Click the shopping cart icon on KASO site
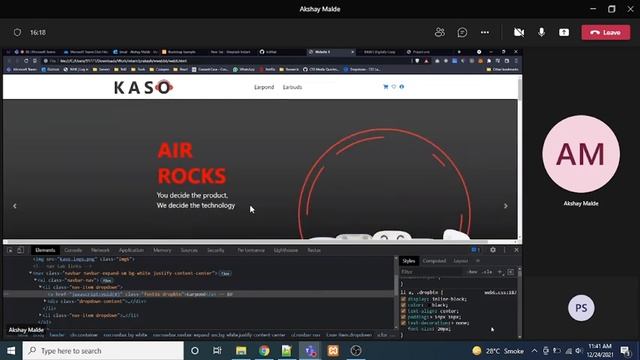 (386, 87)
